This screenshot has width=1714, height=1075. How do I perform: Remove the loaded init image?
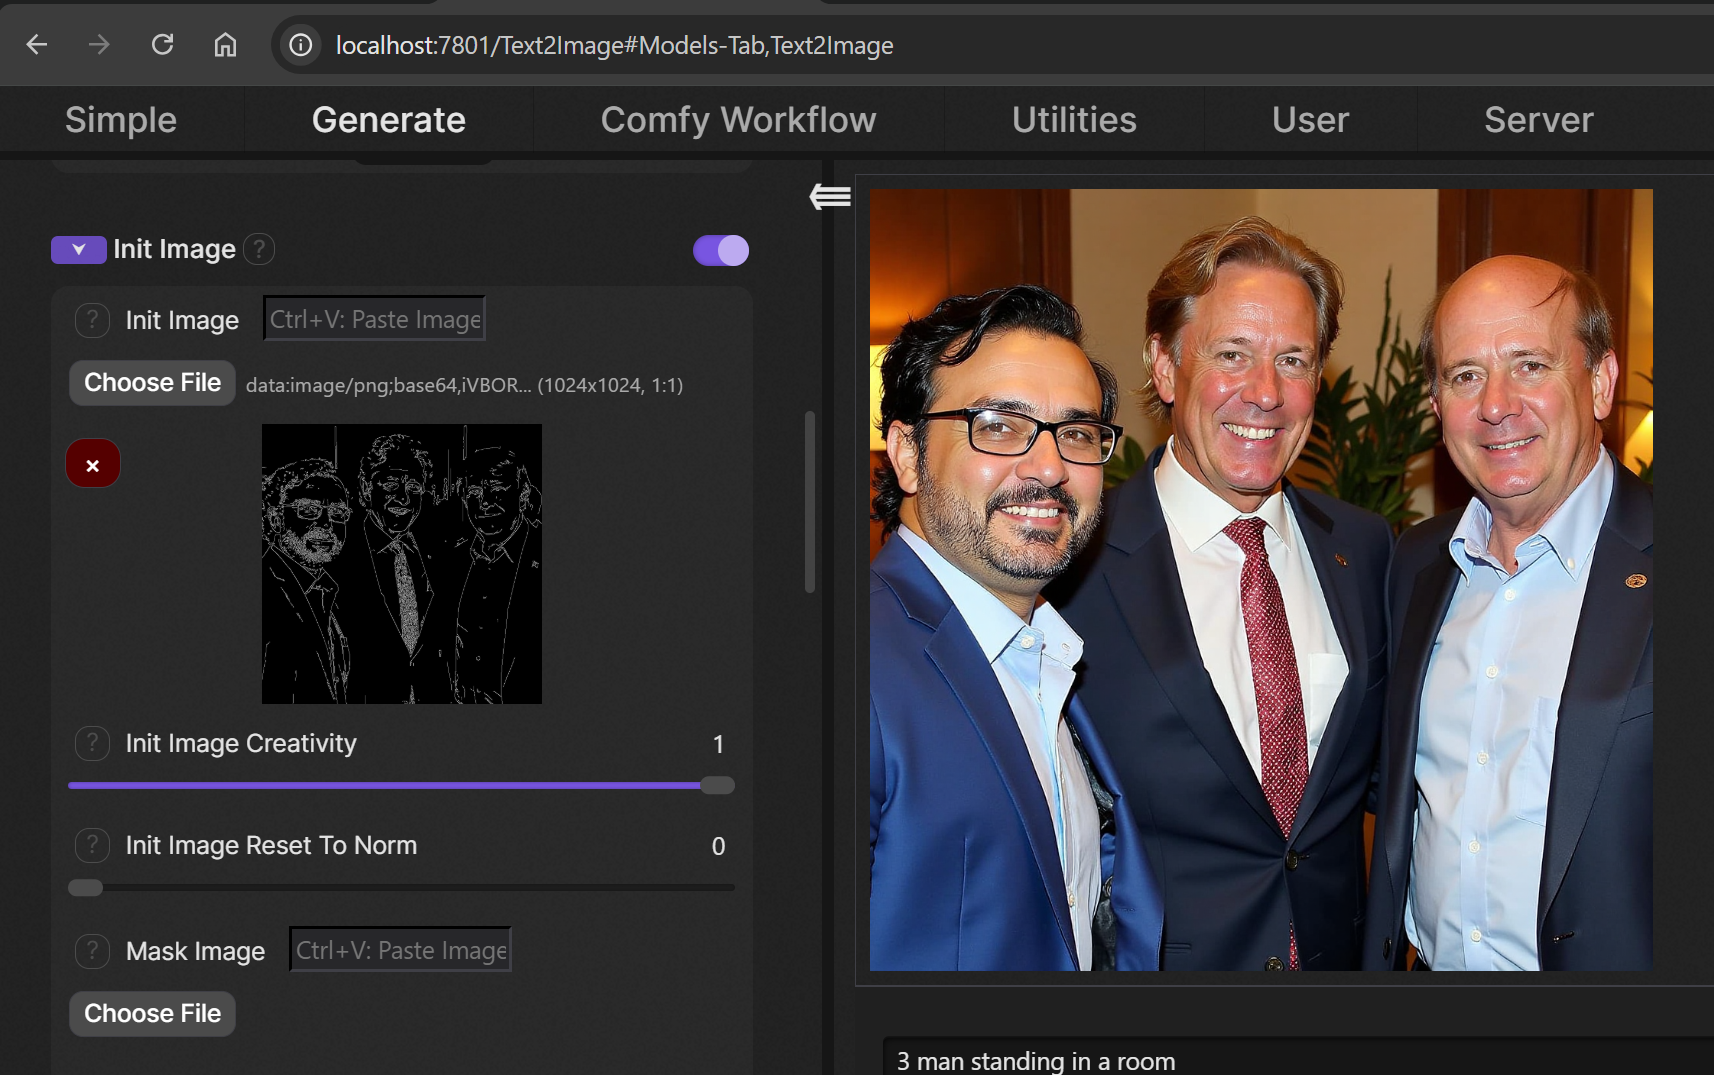pyautogui.click(x=93, y=464)
